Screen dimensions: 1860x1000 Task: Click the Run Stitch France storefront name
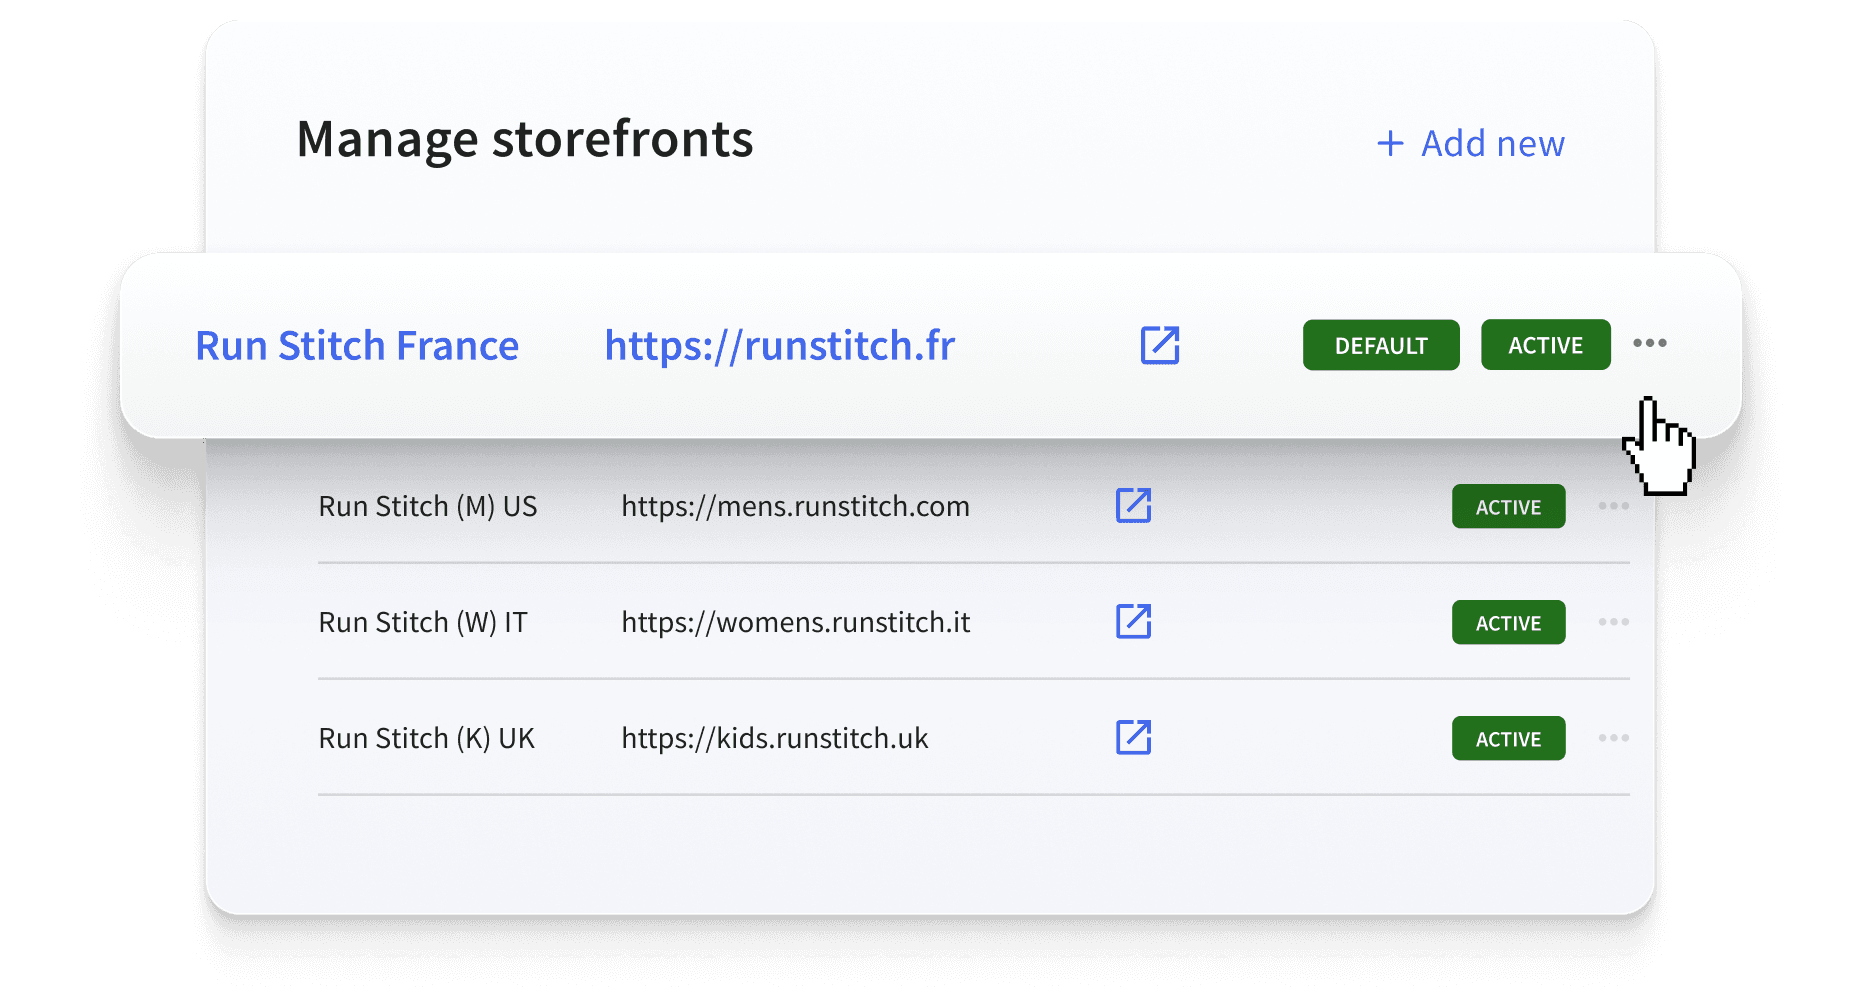click(x=357, y=346)
